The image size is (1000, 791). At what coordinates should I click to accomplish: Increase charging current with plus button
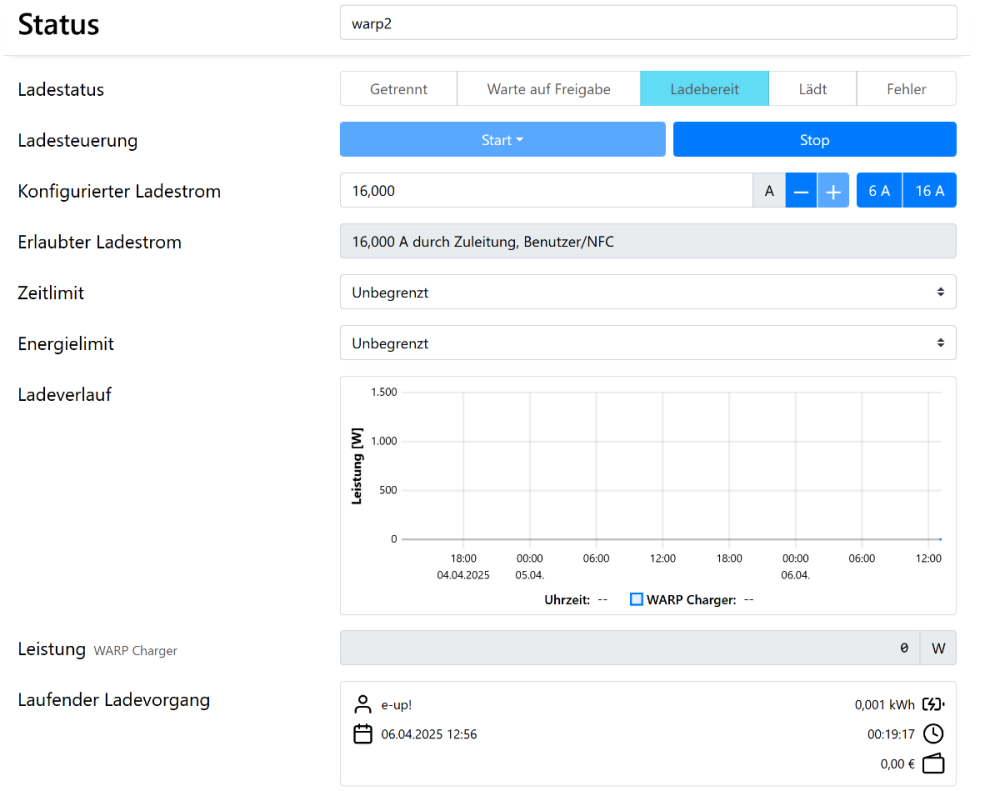833,191
